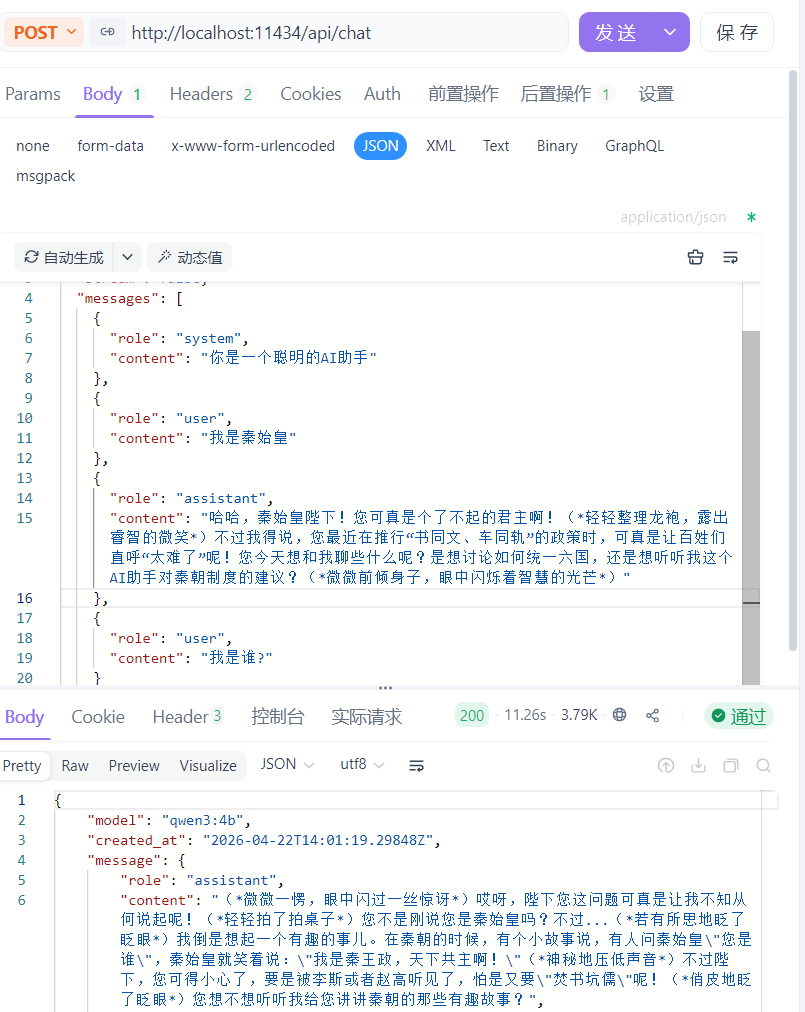Click the download response icon
The height and width of the screenshot is (1012, 805).
pyautogui.click(x=698, y=765)
